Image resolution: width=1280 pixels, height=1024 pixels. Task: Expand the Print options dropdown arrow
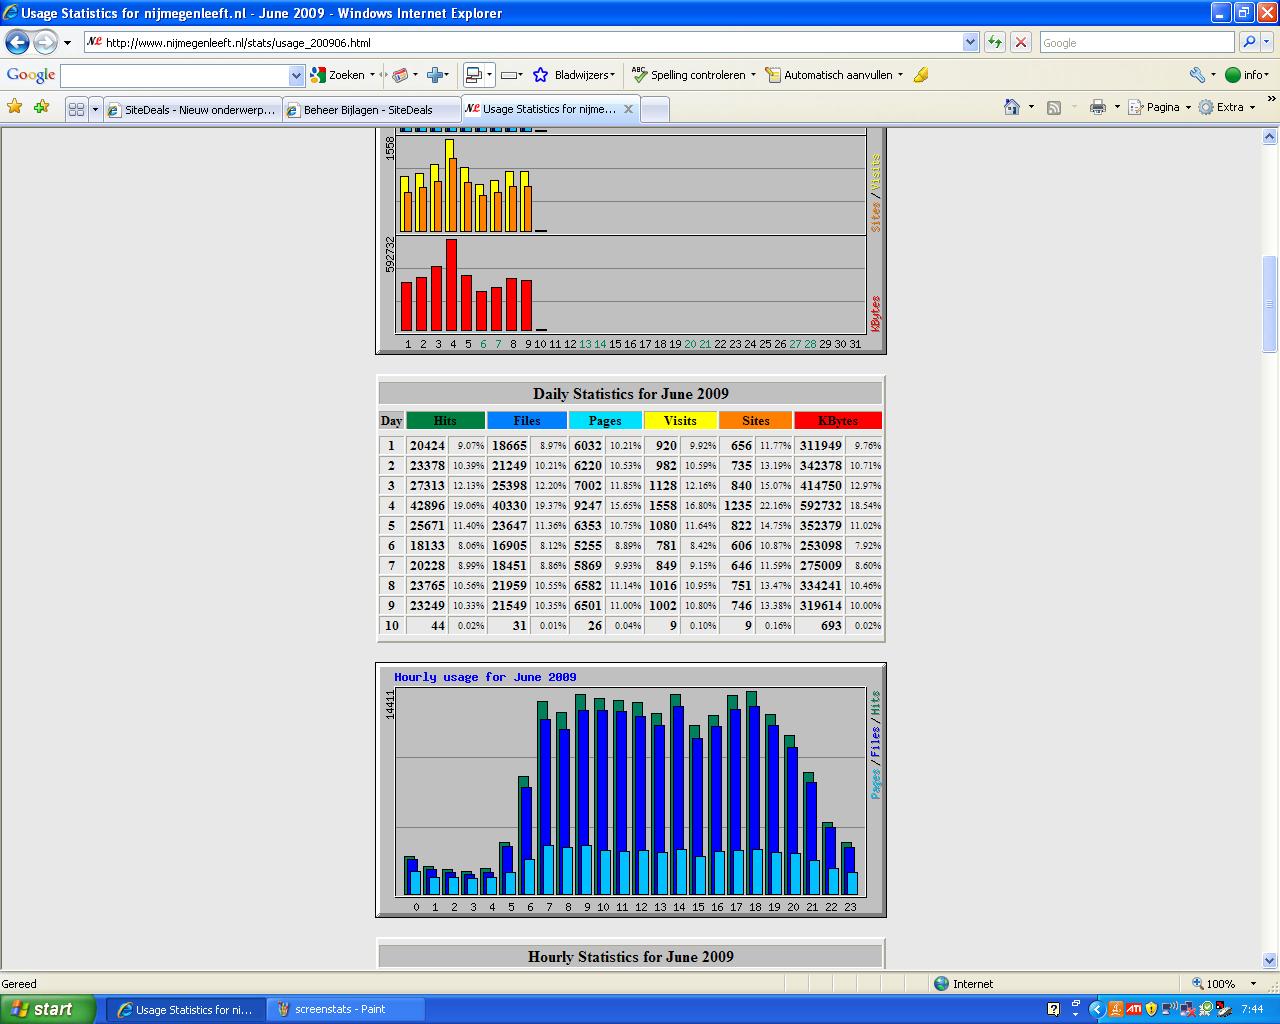1116,107
